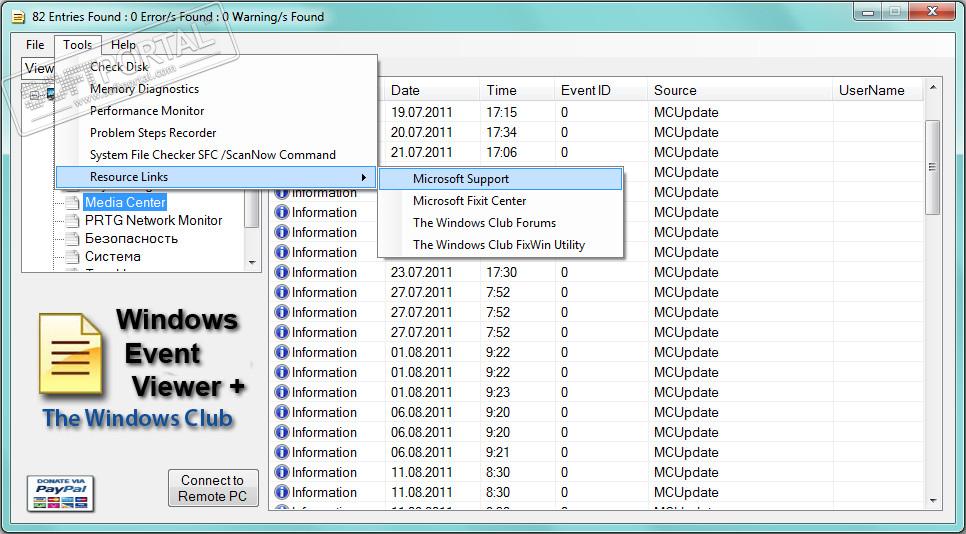Collapse the computer node in tree

coord(34,95)
